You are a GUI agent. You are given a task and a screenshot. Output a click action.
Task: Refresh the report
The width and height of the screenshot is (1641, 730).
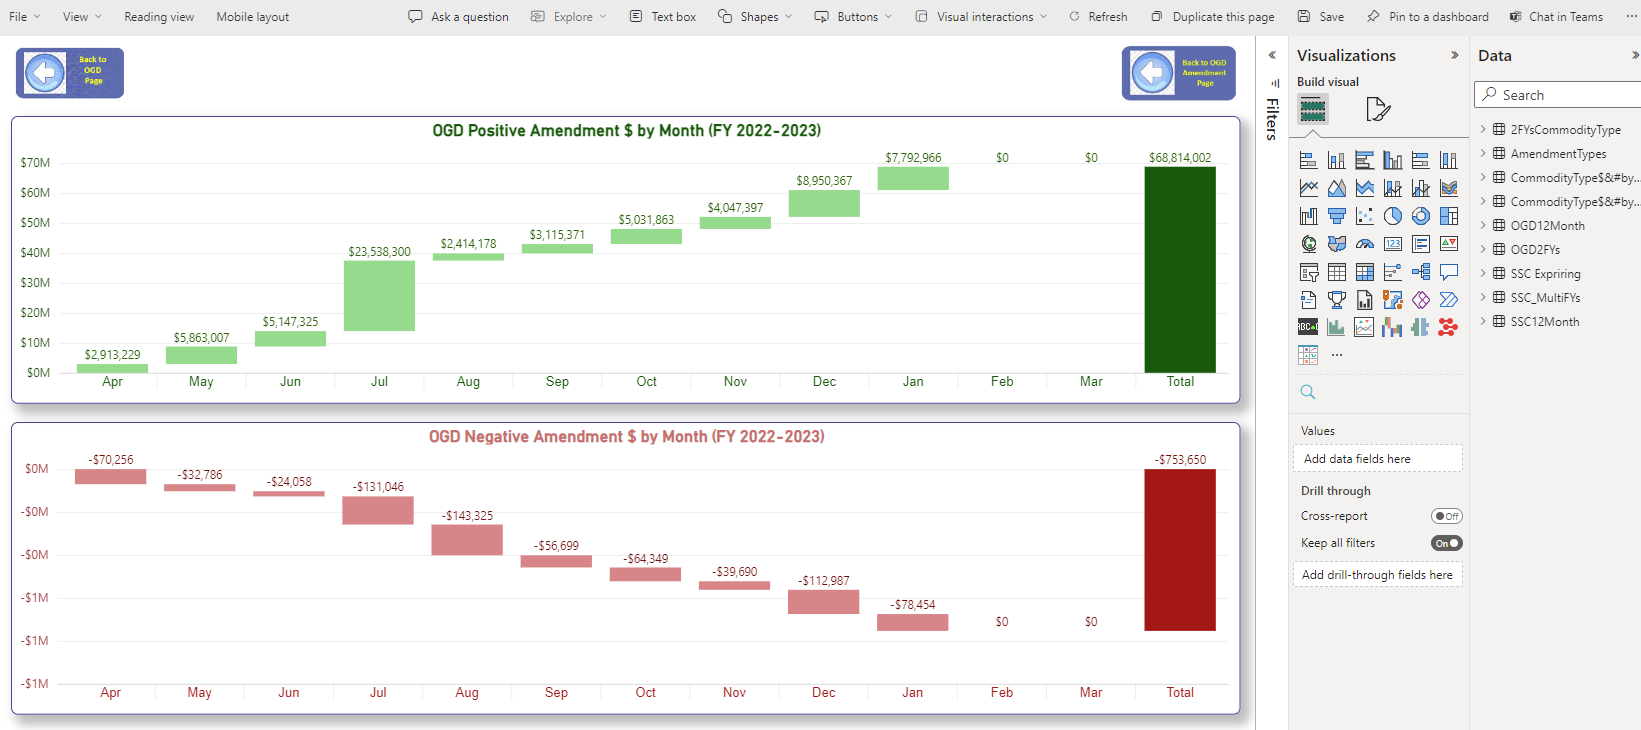pos(1098,16)
